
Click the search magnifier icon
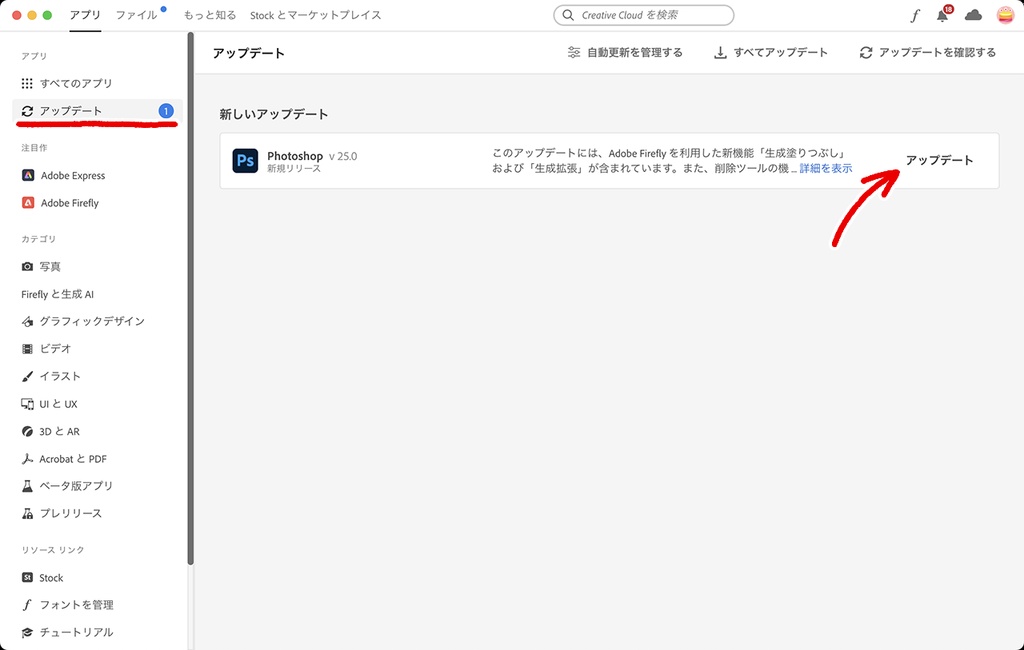tap(568, 15)
